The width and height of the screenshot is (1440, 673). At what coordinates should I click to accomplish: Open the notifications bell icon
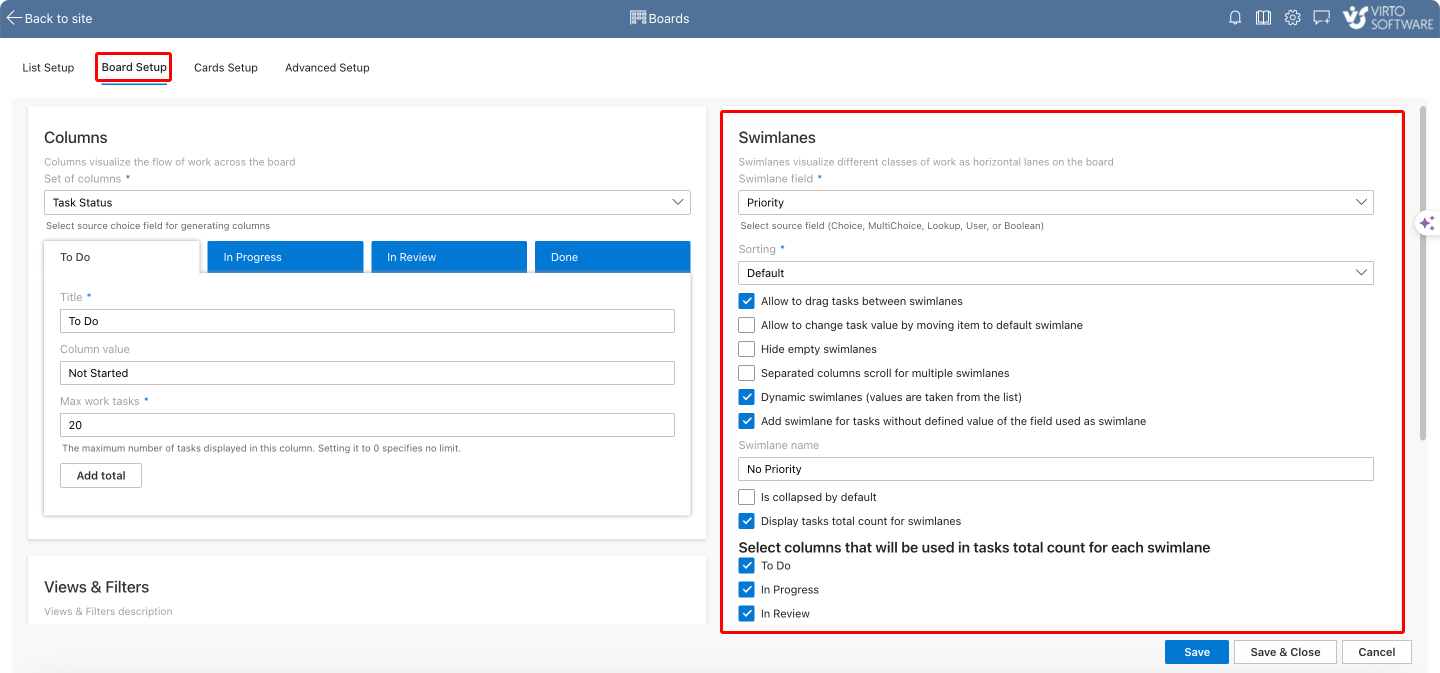[x=1235, y=18]
